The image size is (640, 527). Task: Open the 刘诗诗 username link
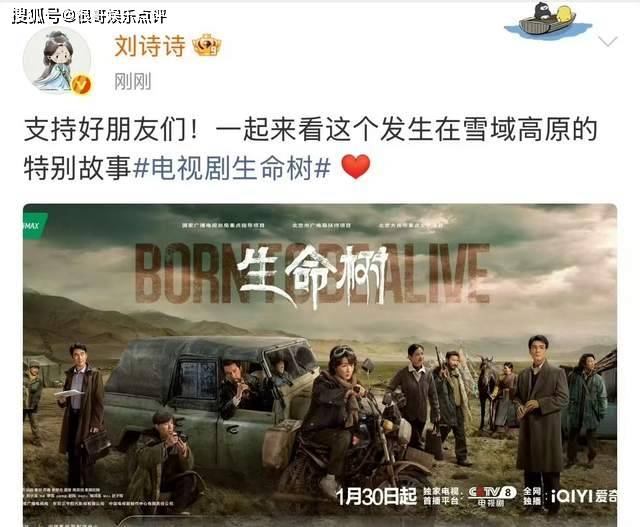(x=150, y=45)
